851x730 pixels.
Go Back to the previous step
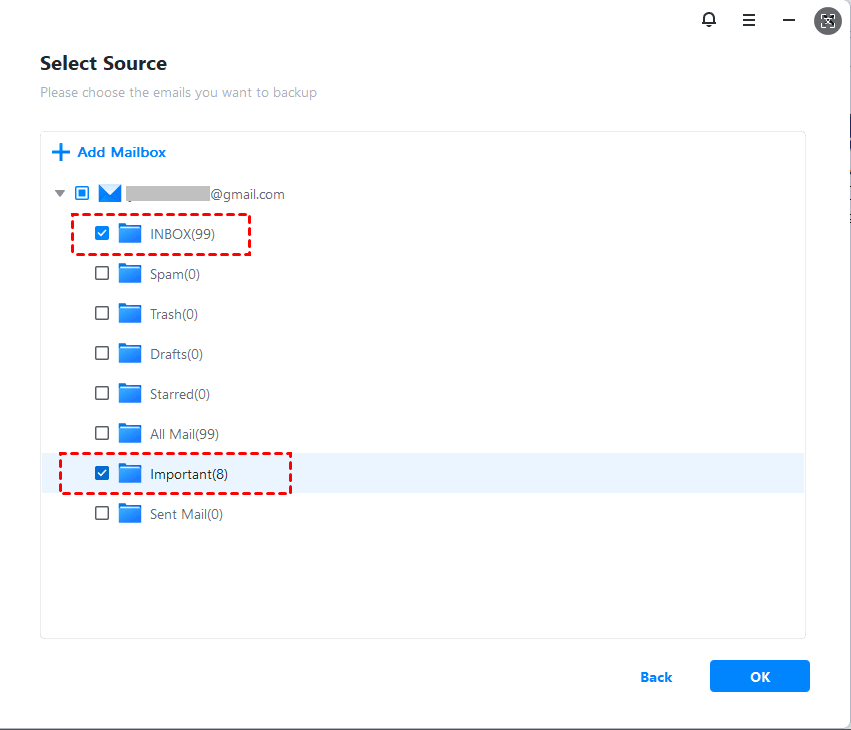coord(656,677)
